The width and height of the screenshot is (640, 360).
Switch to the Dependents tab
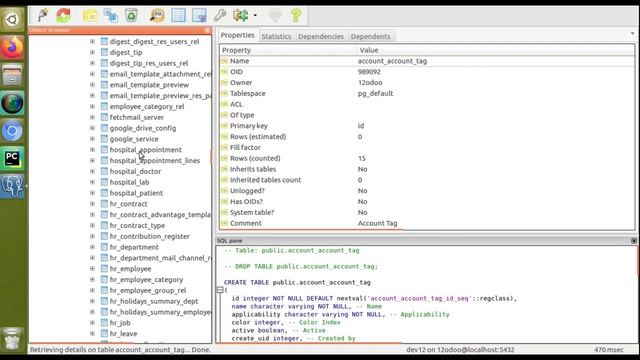tap(370, 36)
